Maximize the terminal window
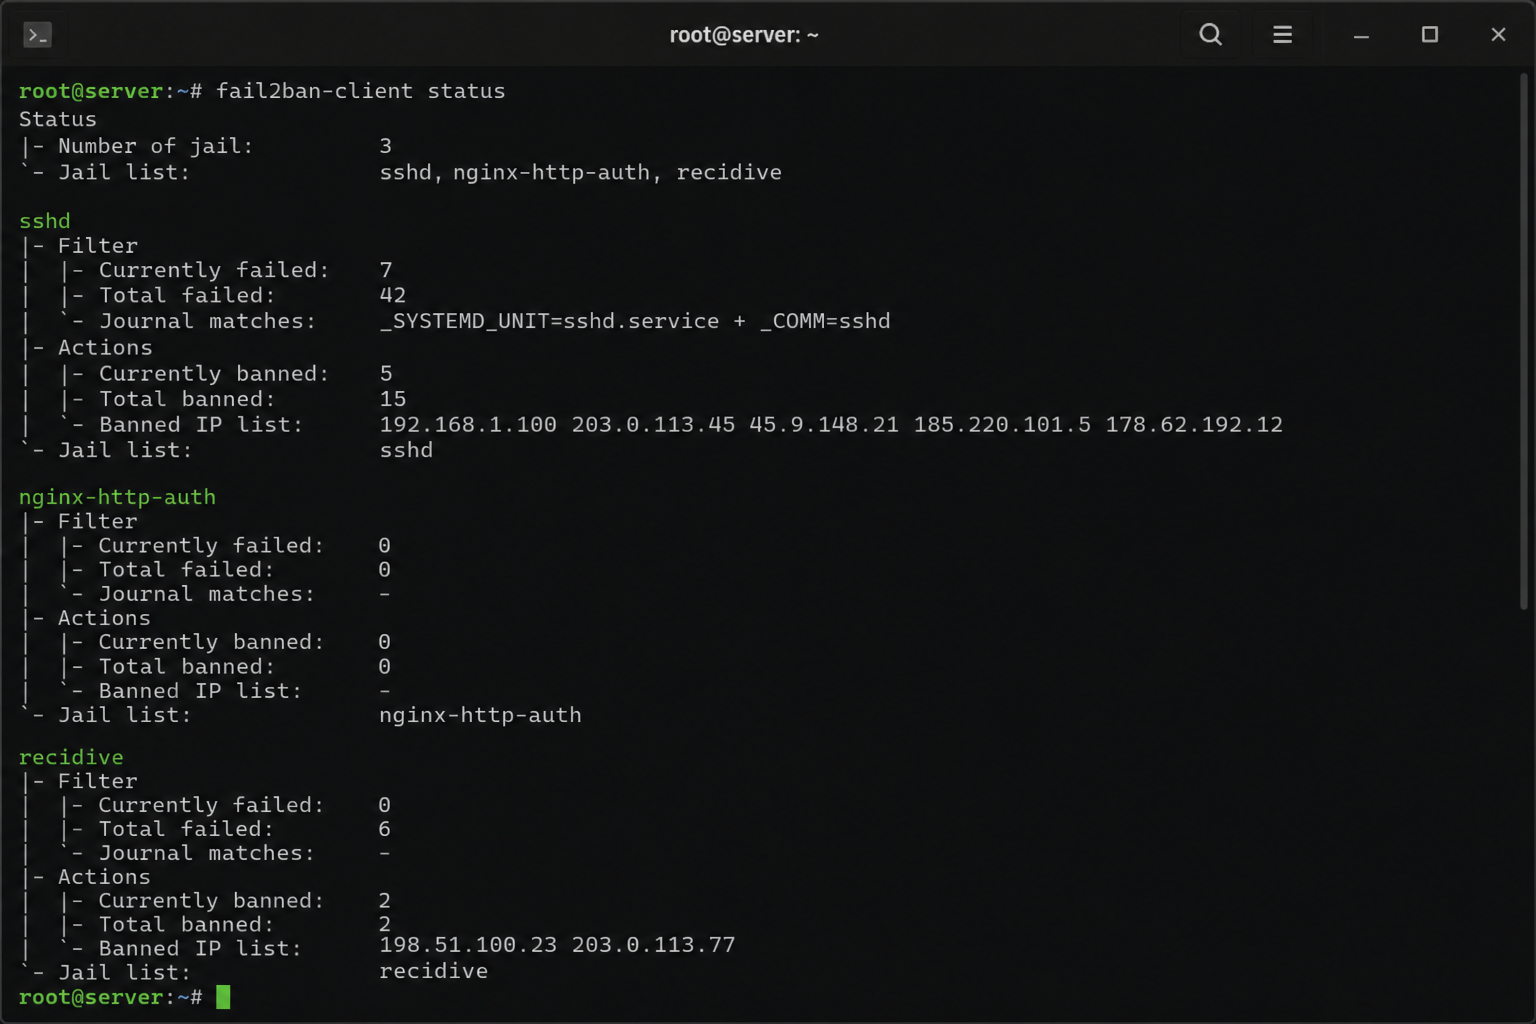The image size is (1536, 1024). click(1430, 35)
